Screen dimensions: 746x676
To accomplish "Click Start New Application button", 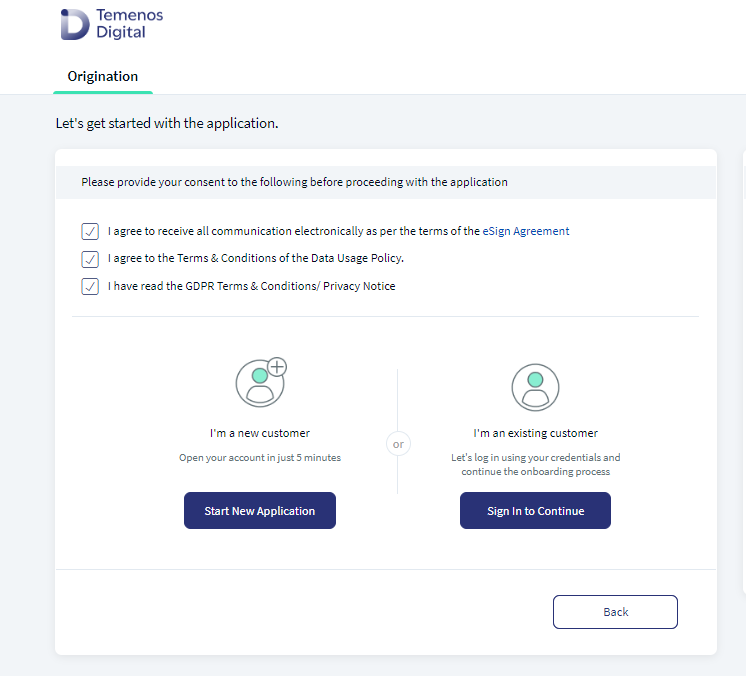I will [260, 510].
